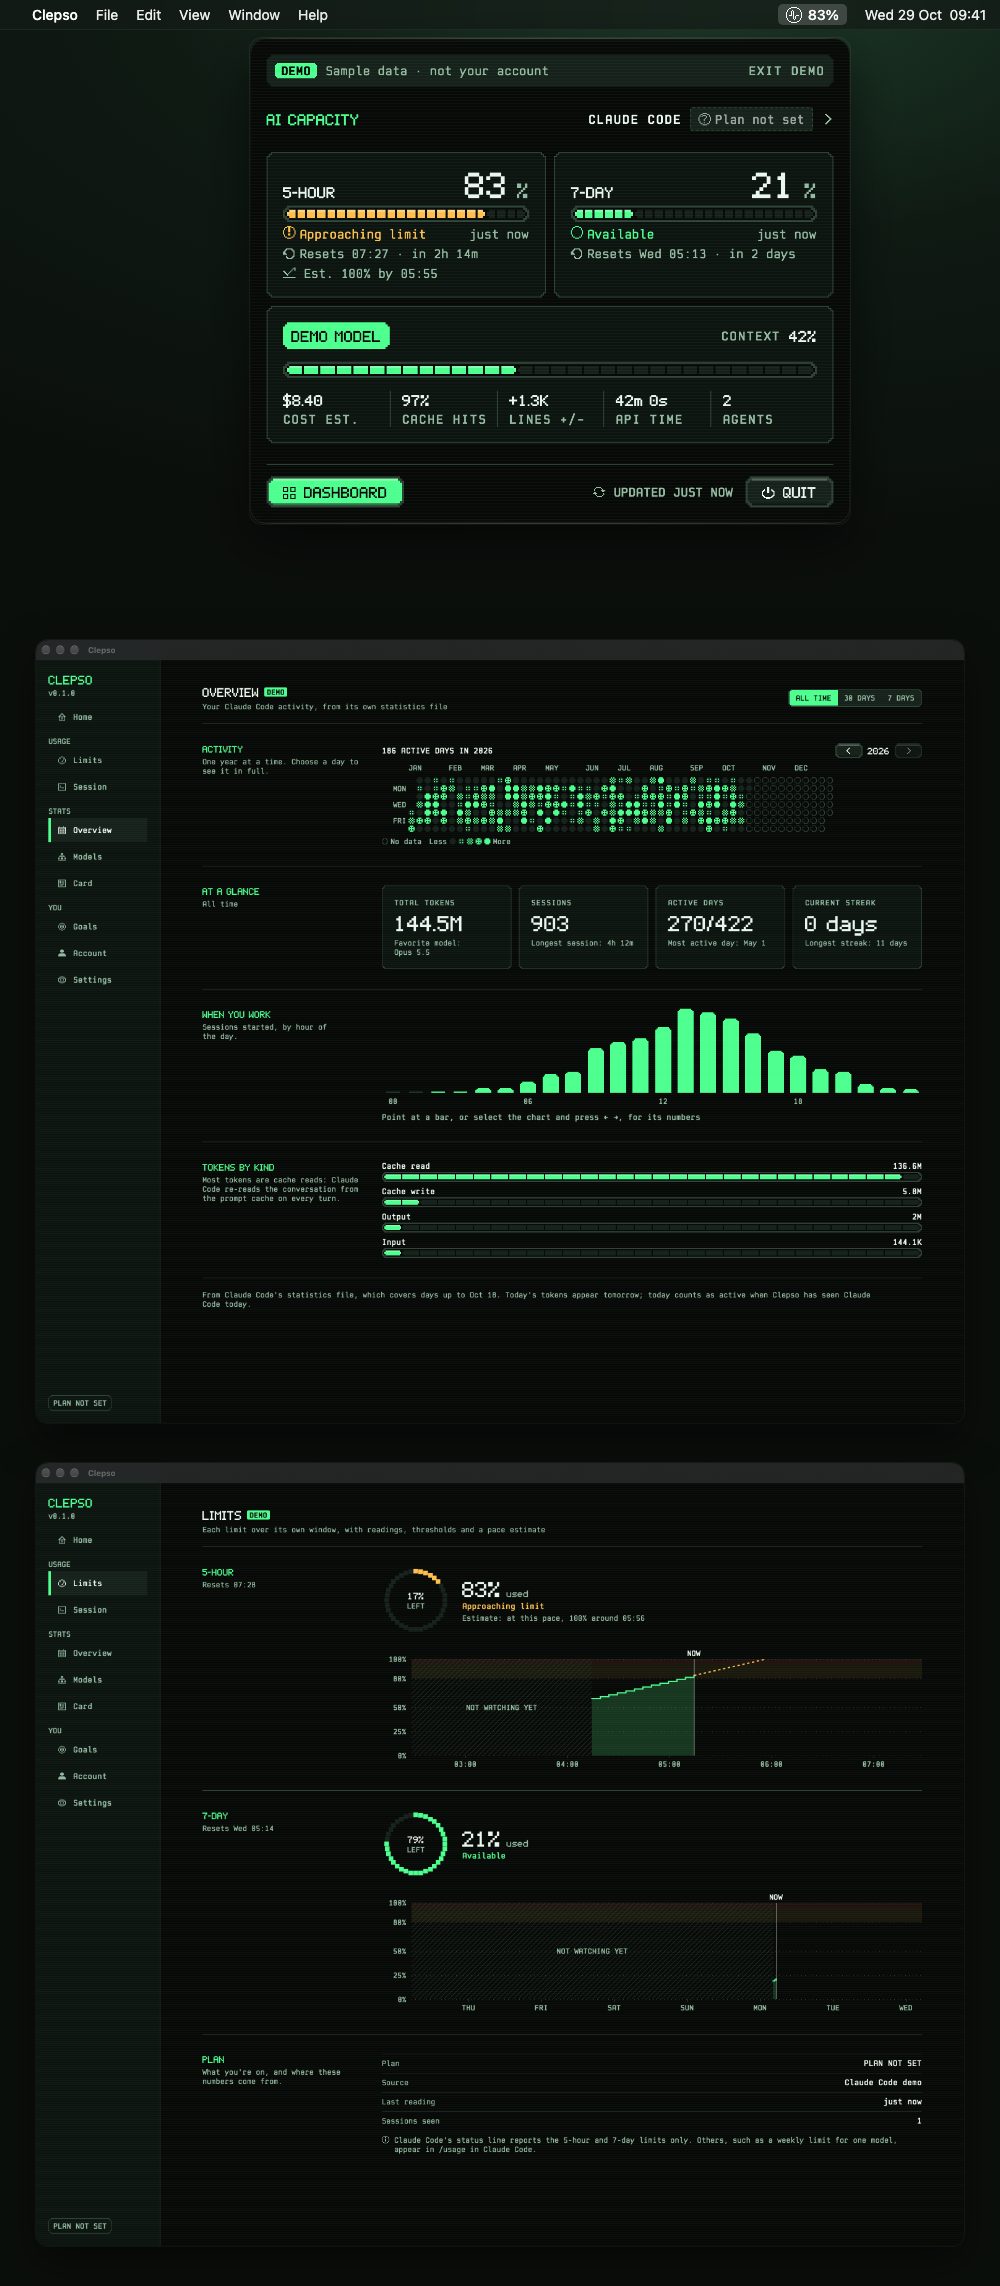This screenshot has width=1000, height=2286.
Task: Click the trend icon beside Est. 100% by 05:55
Action: tap(289, 273)
